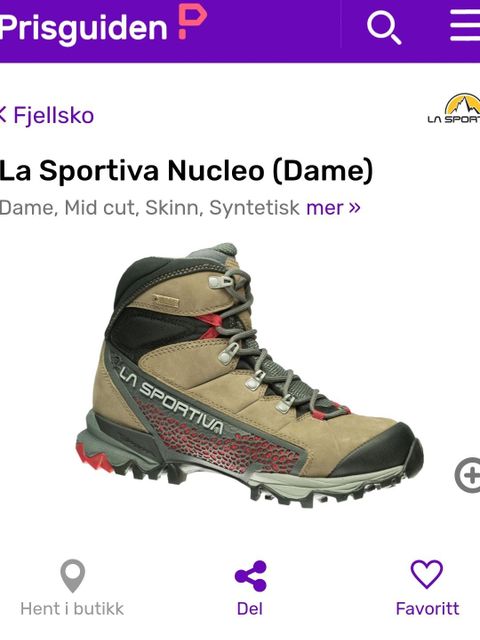
Task: Click product title La Sportiva Nucleo (Dame)
Action: (x=186, y=171)
